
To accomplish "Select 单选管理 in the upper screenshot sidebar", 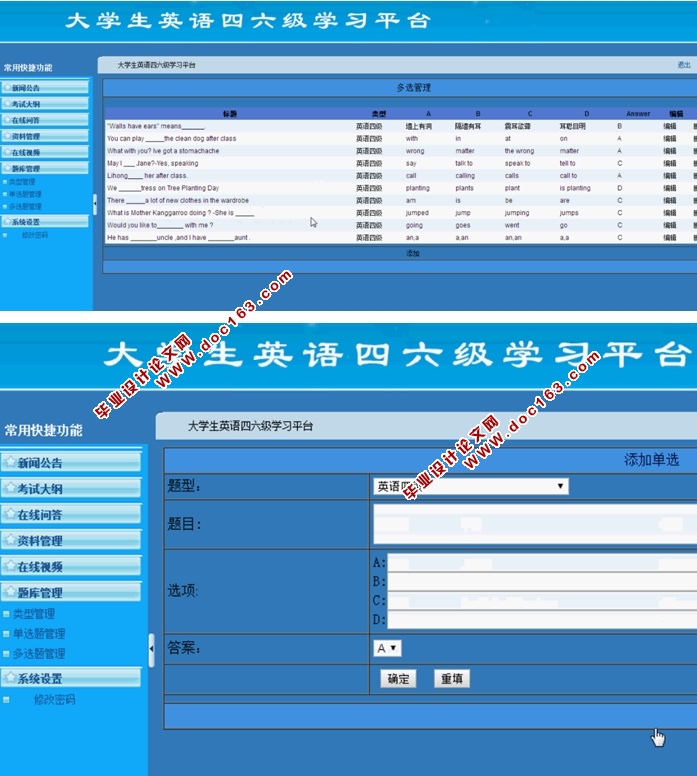I will pos(25,194).
